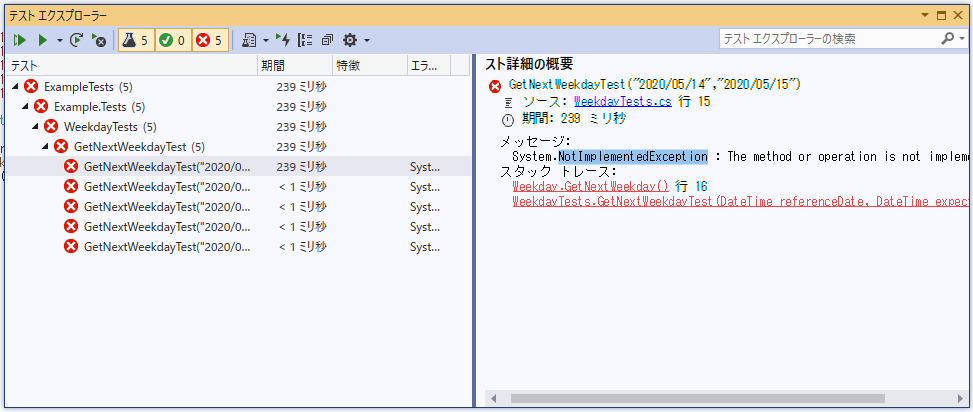Run failed tests icon
The width and height of the screenshot is (973, 412).
[x=99, y=40]
